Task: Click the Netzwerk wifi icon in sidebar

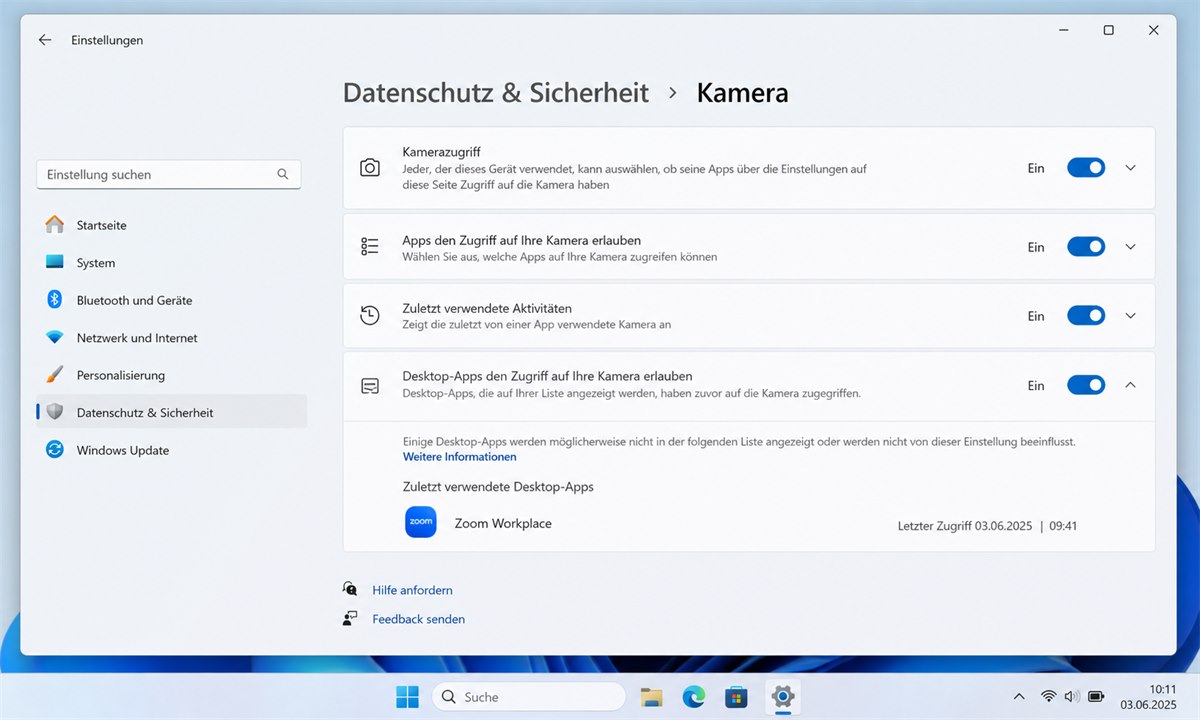Action: click(x=55, y=338)
